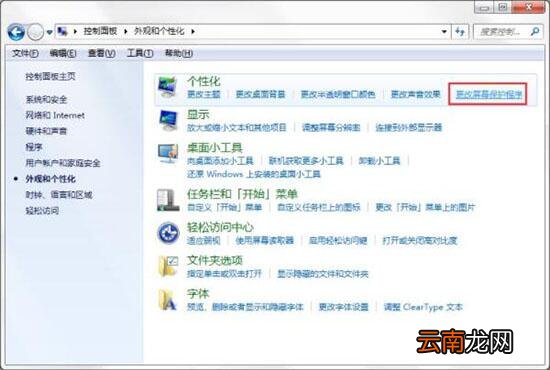This screenshot has height=370, width=550.
Task: Click 更改字体设置 link
Action: coord(343,307)
